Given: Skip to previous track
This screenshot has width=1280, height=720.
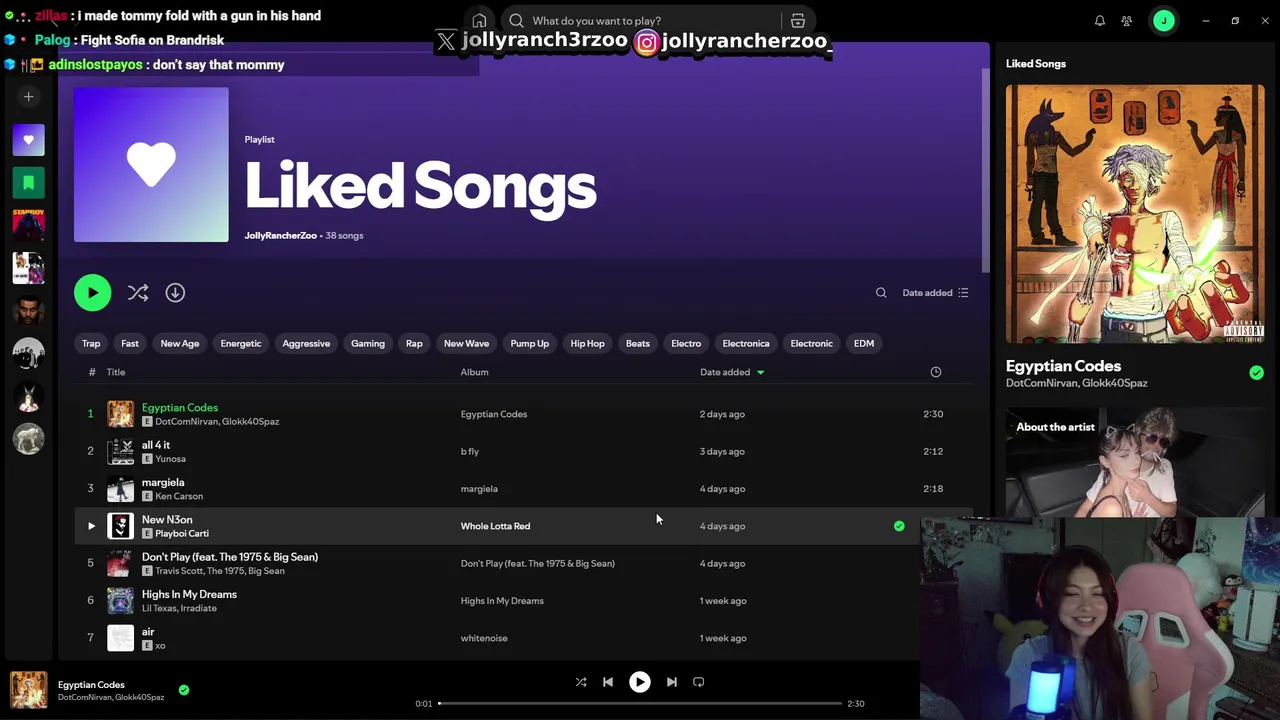Looking at the screenshot, I should tap(608, 682).
